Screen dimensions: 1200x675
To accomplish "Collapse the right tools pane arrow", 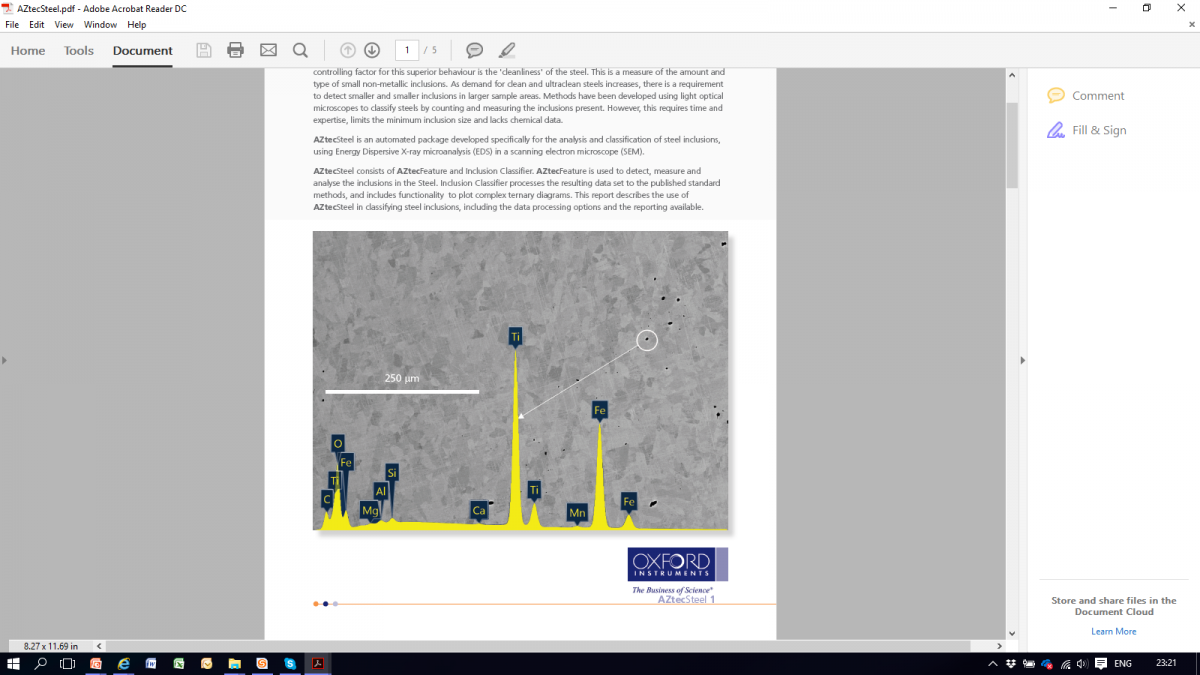I will click(x=1022, y=360).
